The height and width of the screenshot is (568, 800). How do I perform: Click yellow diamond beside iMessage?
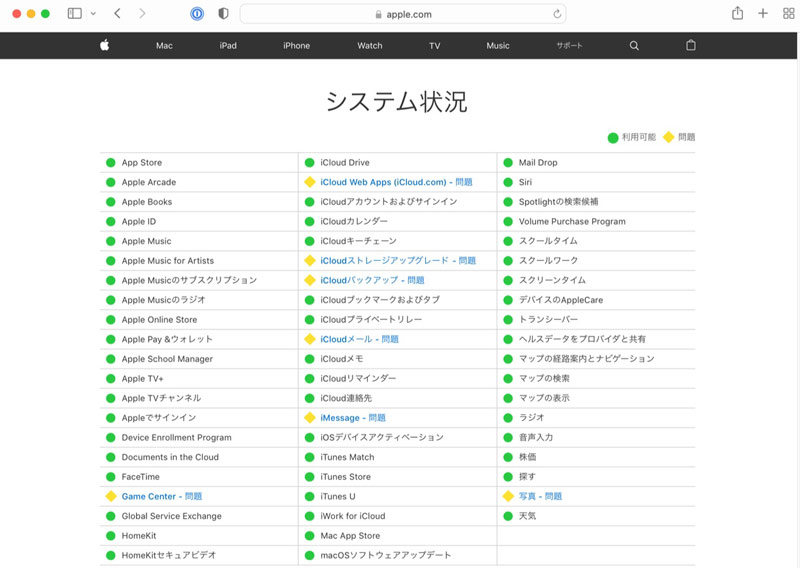point(310,417)
